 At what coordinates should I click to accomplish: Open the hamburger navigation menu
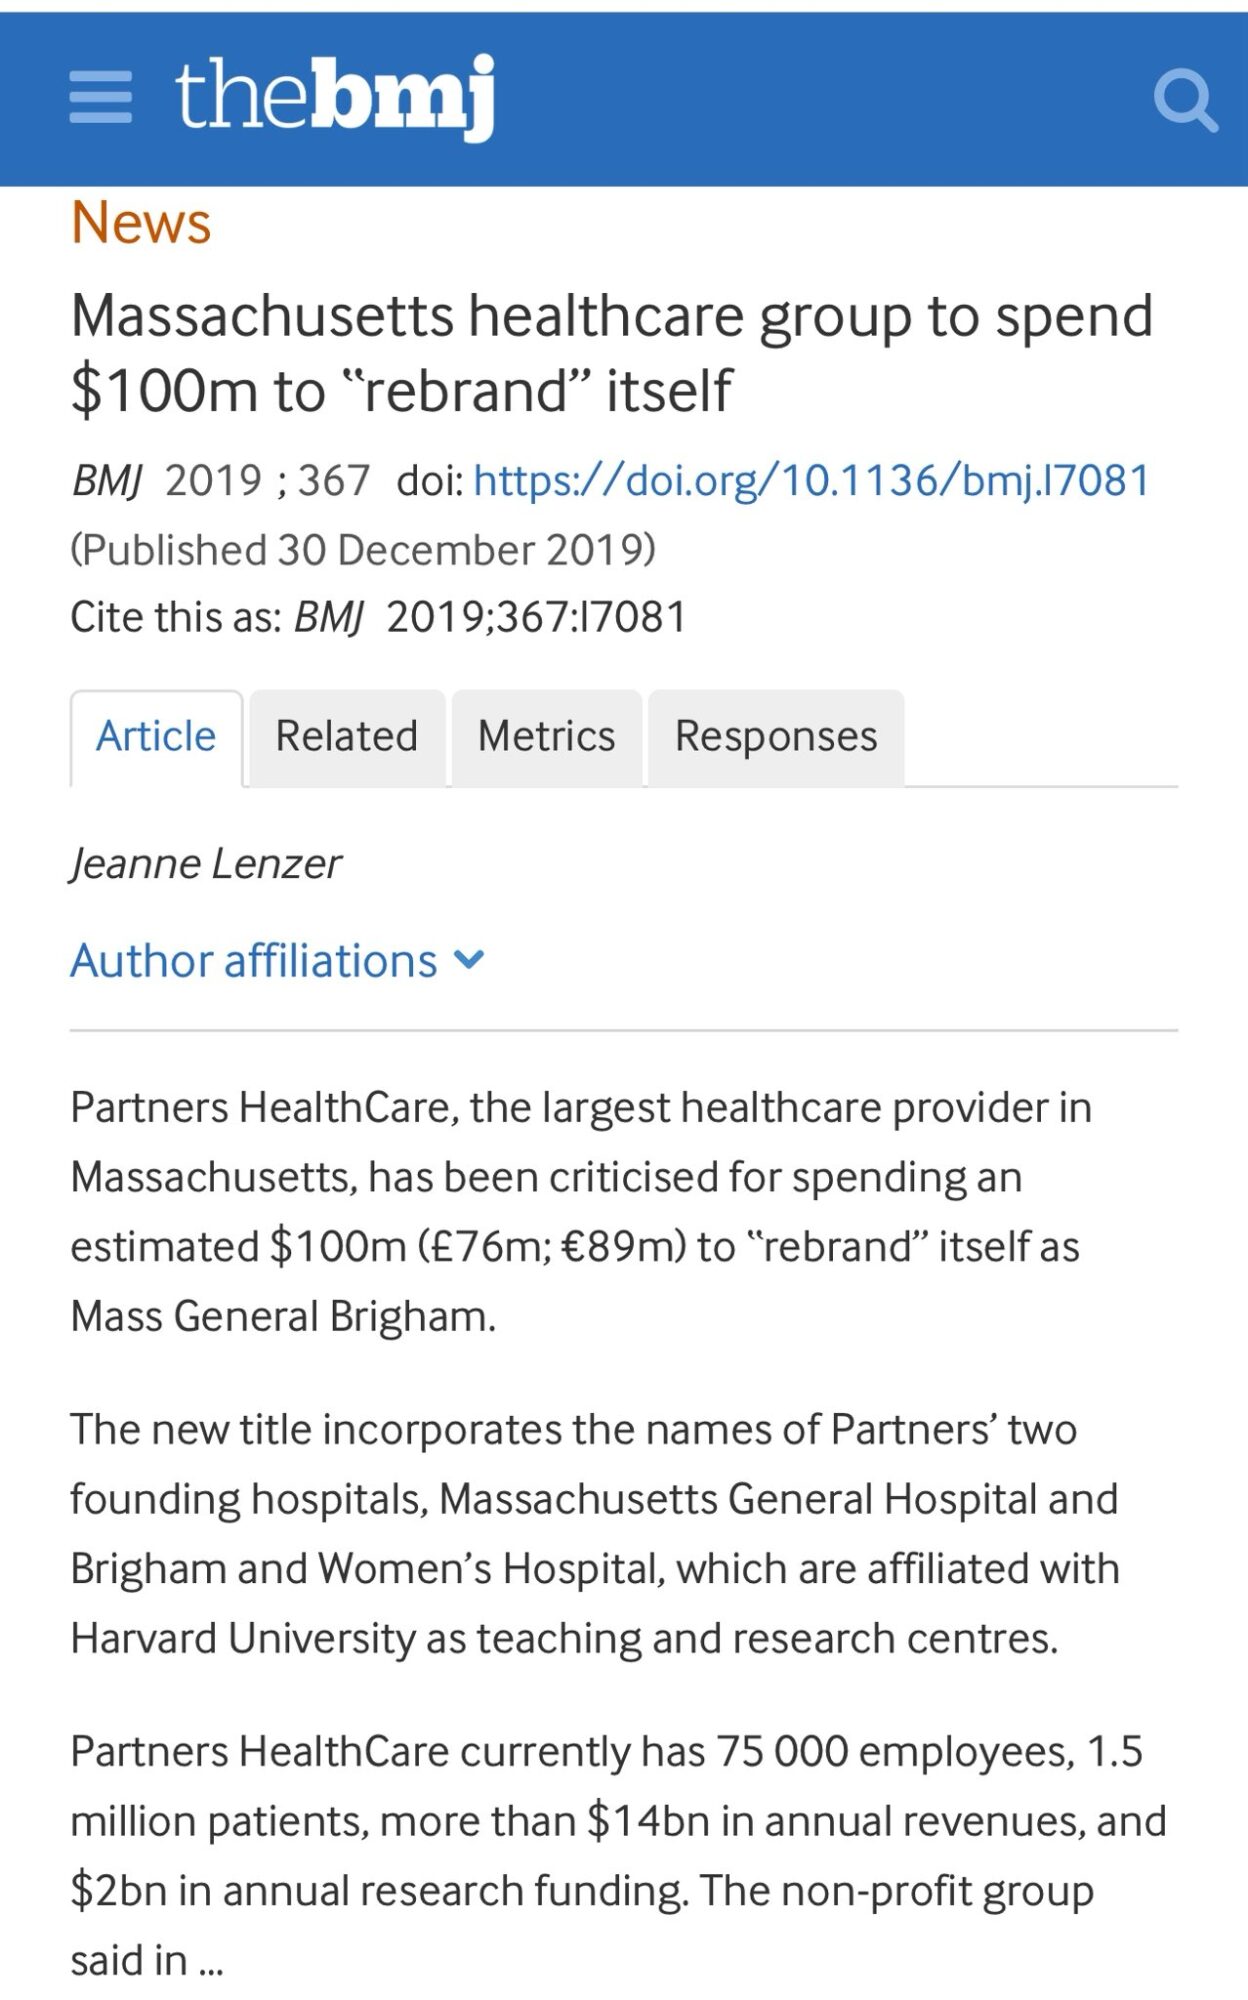tap(100, 97)
